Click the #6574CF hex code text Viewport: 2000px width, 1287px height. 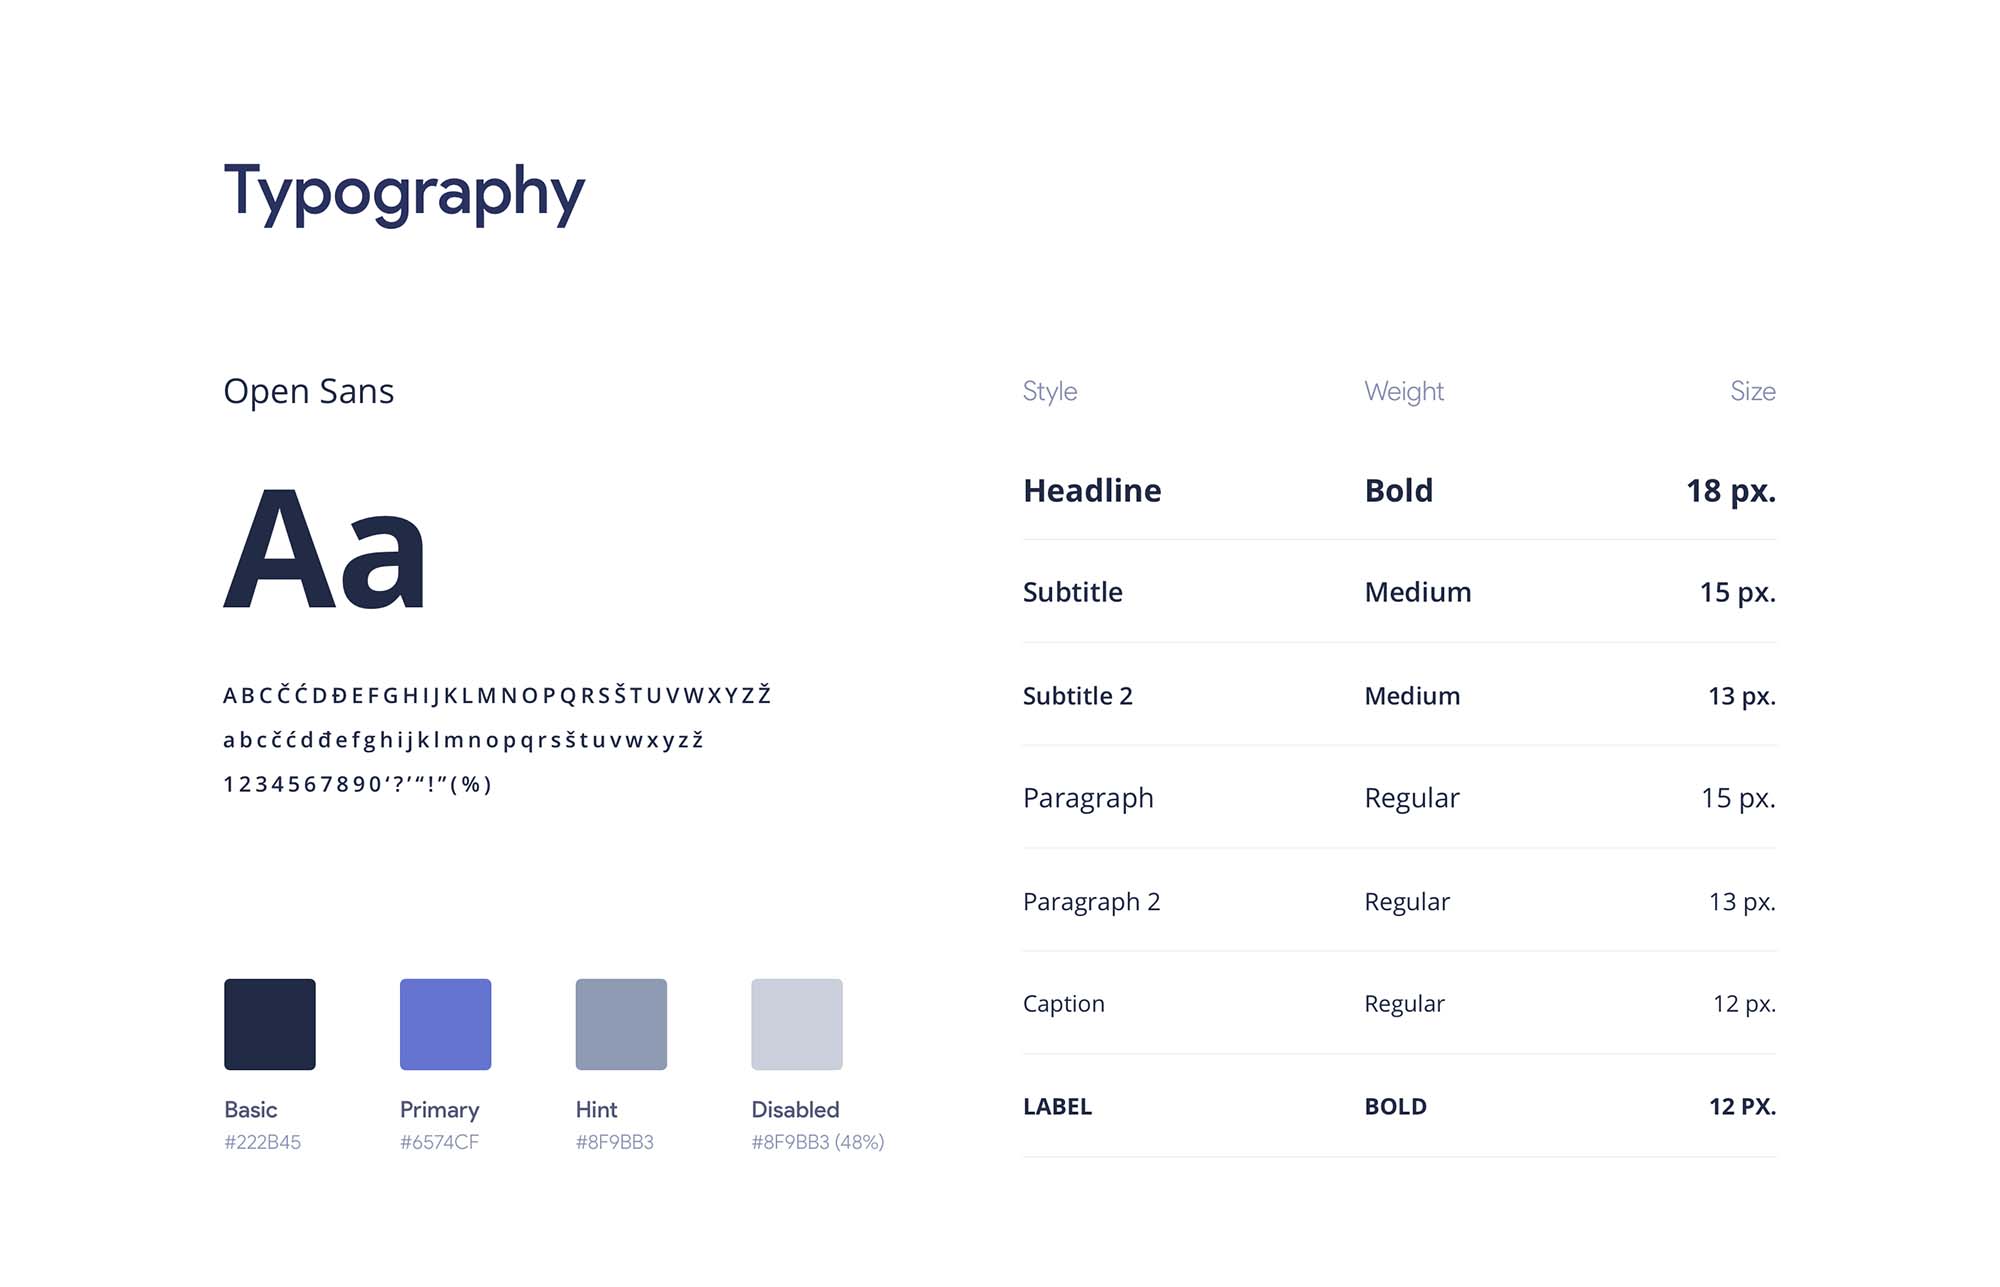(x=439, y=1142)
